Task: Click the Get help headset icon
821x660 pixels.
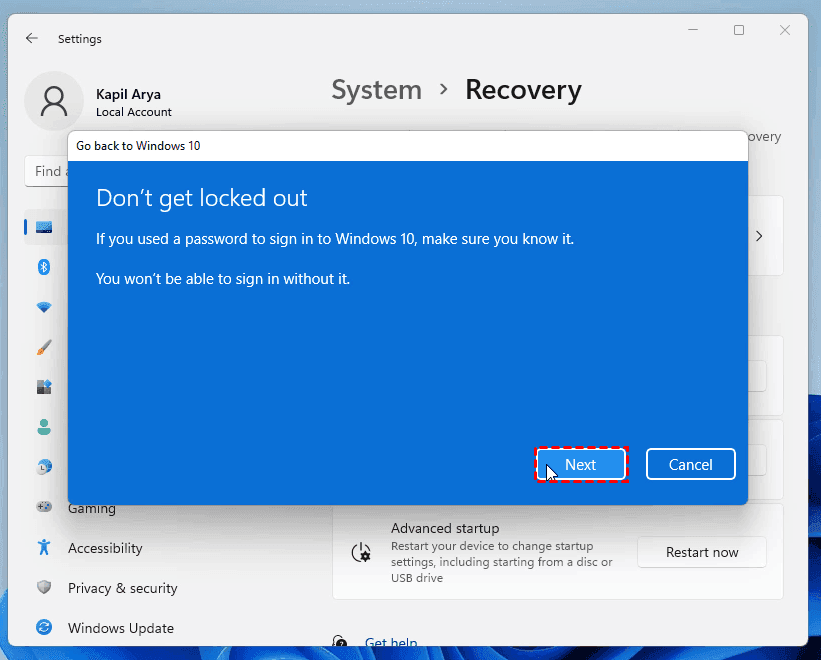Action: pos(340,641)
